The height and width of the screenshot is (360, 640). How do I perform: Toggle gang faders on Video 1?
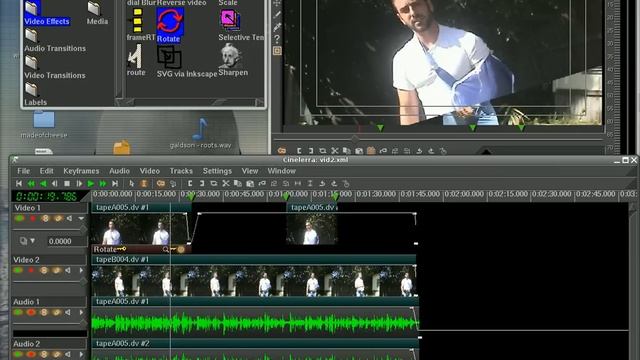click(x=45, y=218)
